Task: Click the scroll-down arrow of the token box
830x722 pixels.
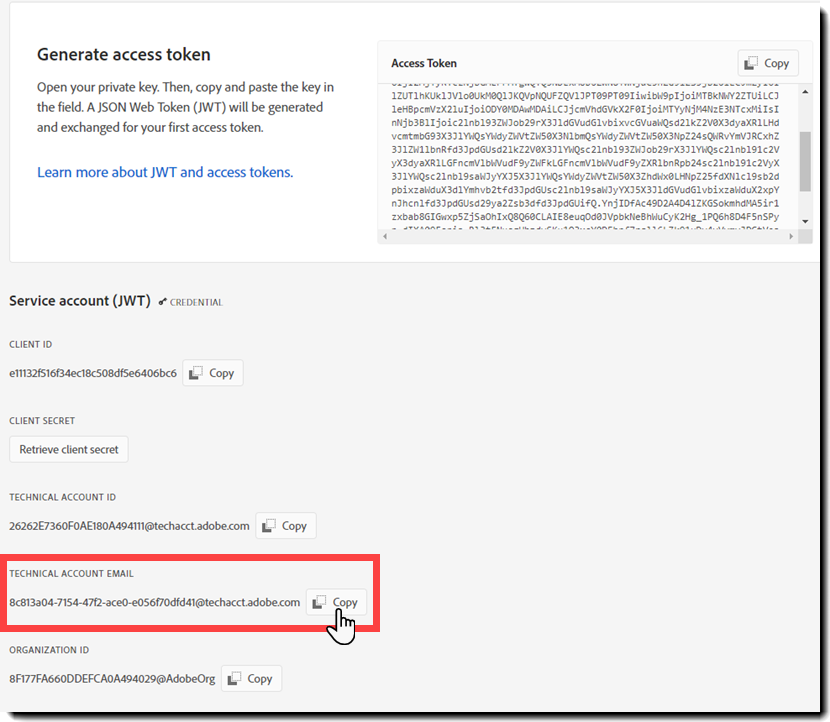Action: pos(806,221)
